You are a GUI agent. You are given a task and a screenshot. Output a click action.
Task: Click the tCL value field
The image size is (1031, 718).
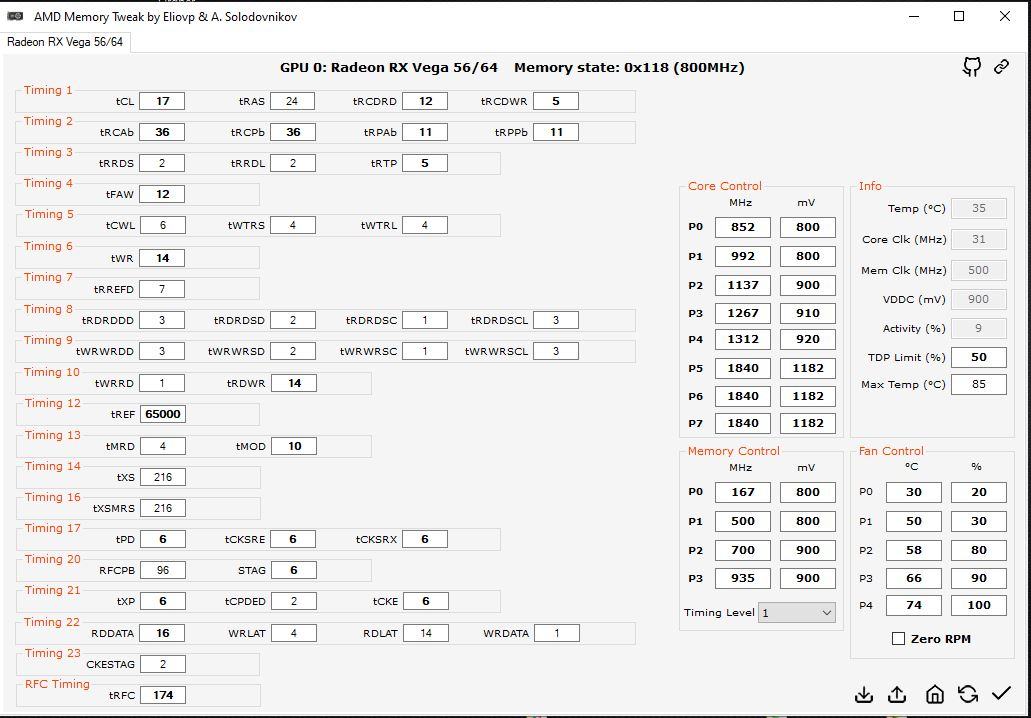(162, 101)
